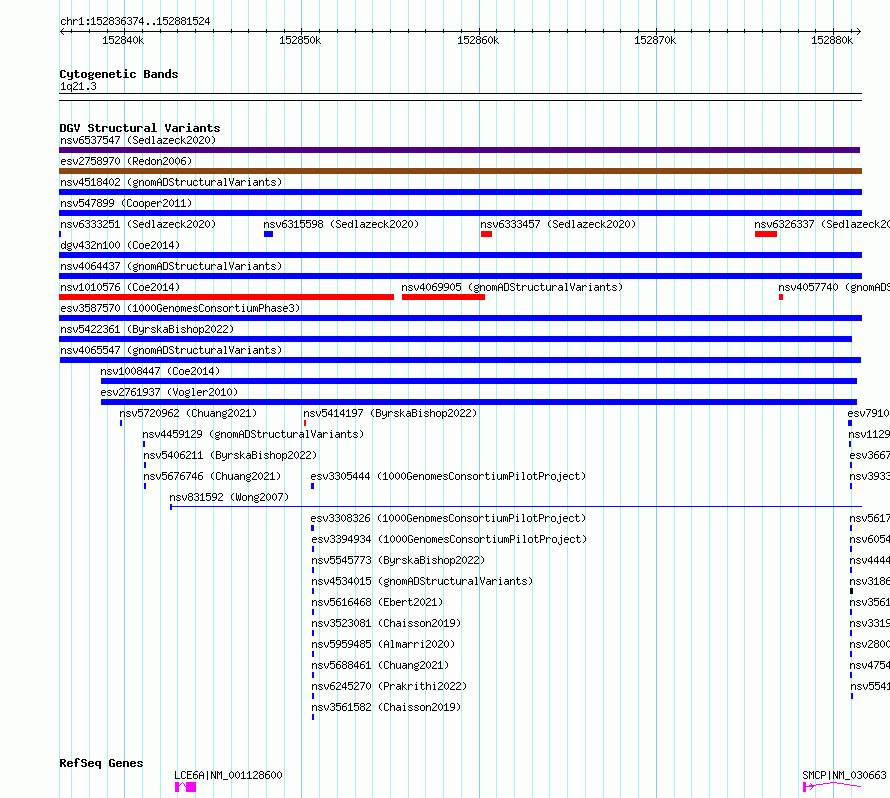Click the esv2761937 (Vogler2010) blue bar
Screen dimensions: 890x798
(x=478, y=402)
